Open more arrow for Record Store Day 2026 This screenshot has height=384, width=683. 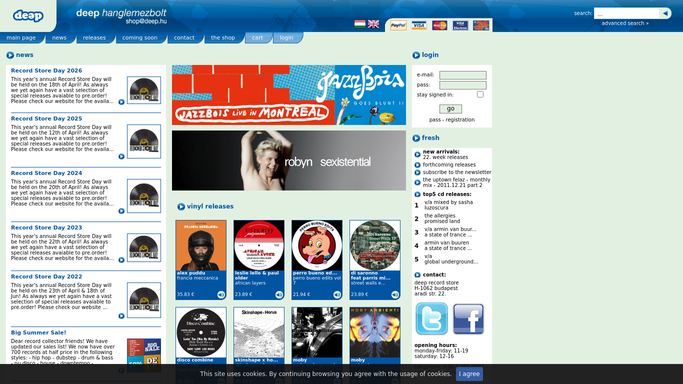[122, 102]
